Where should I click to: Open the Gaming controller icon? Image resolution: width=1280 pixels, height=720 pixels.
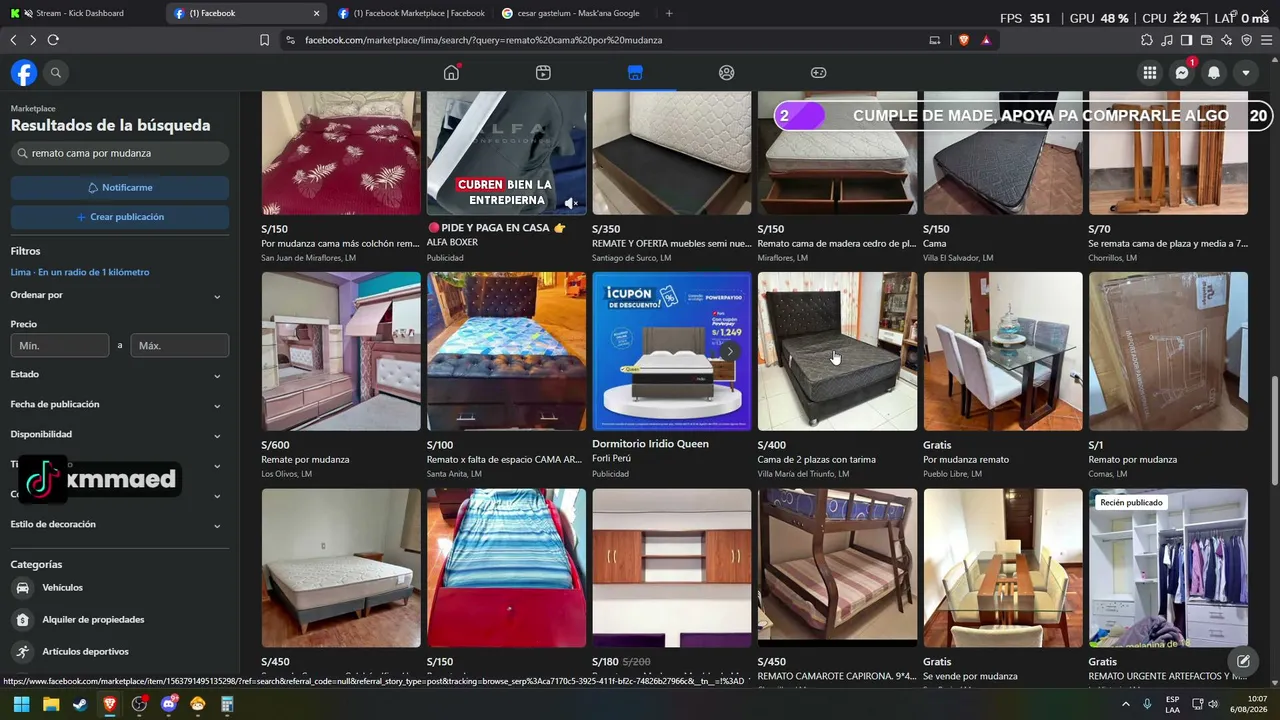pyautogui.click(x=818, y=73)
